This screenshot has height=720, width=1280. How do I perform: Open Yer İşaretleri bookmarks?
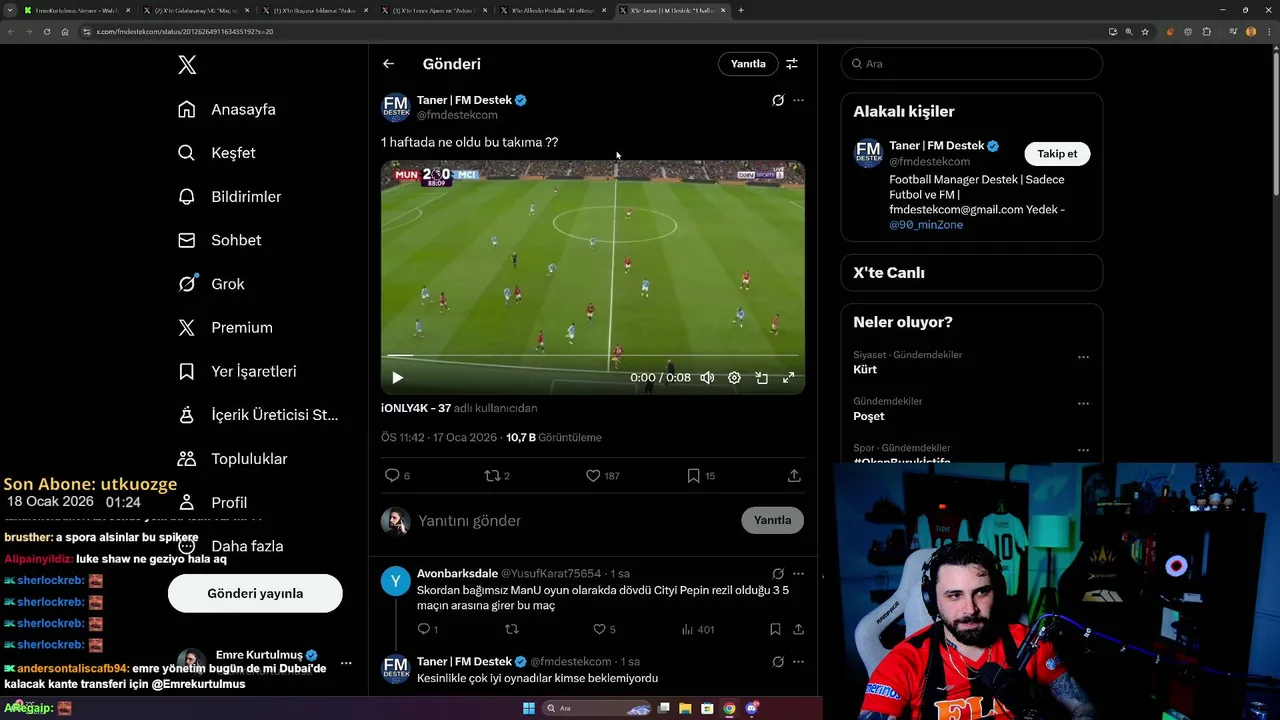tap(237, 371)
